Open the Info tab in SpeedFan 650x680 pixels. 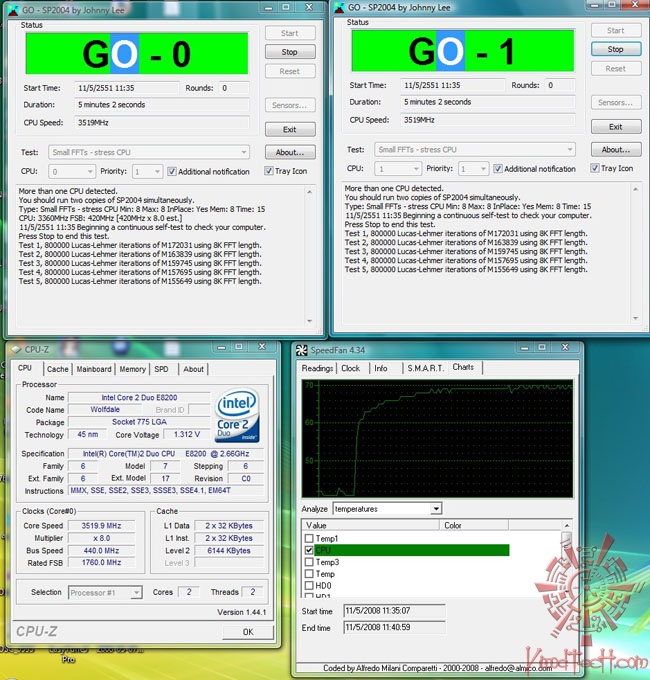click(381, 368)
